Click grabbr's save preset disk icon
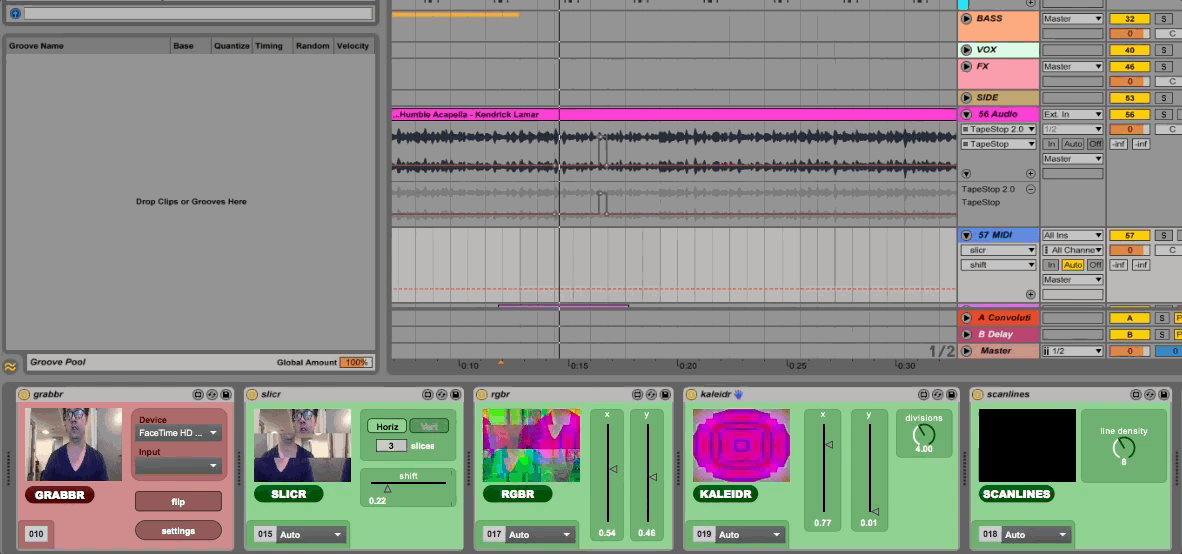Screen dimensions: 1182x554 coord(225,394)
